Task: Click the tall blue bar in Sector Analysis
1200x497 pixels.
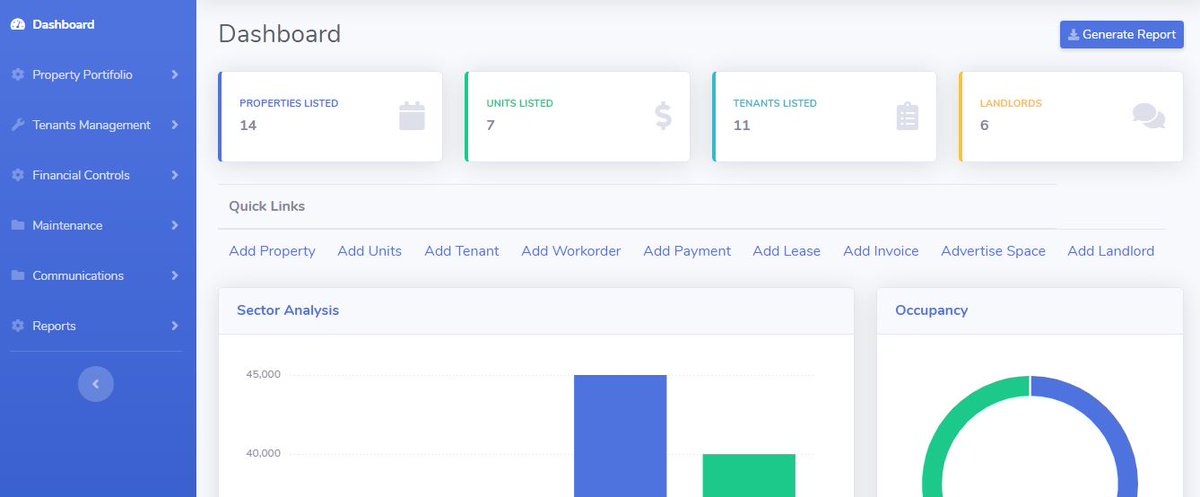Action: coord(620,436)
